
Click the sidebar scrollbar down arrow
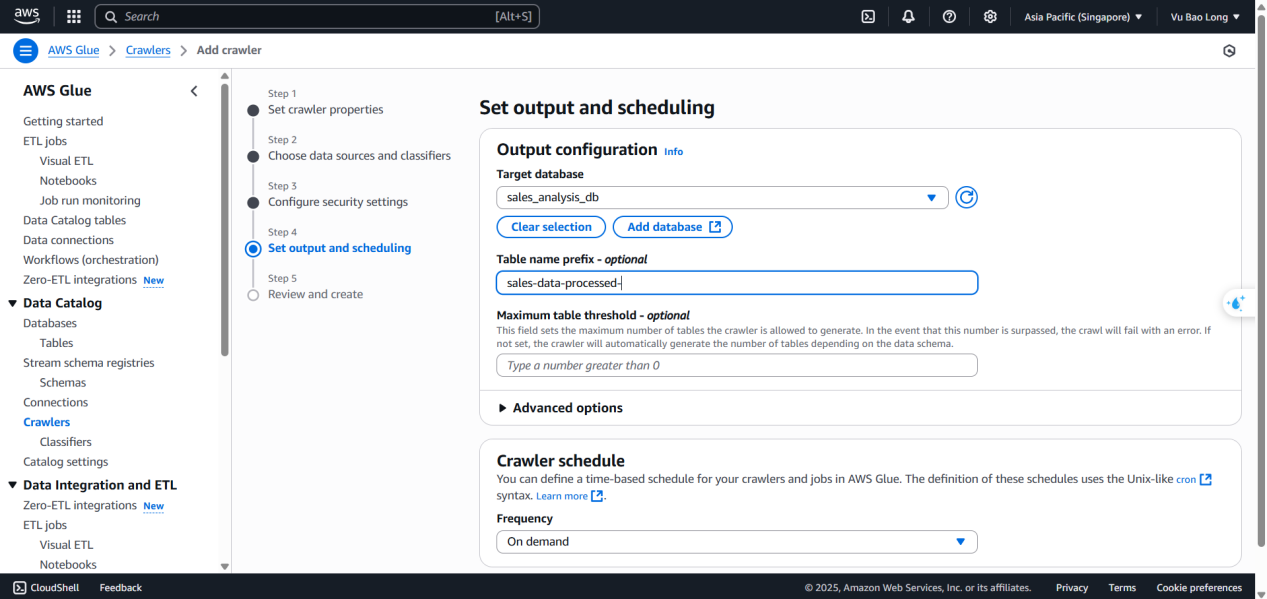click(x=225, y=565)
